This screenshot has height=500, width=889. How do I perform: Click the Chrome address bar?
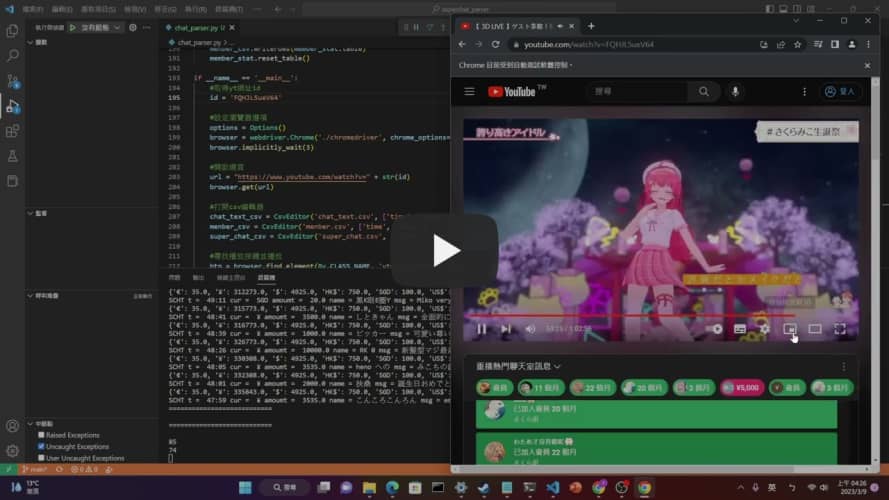[x=633, y=44]
